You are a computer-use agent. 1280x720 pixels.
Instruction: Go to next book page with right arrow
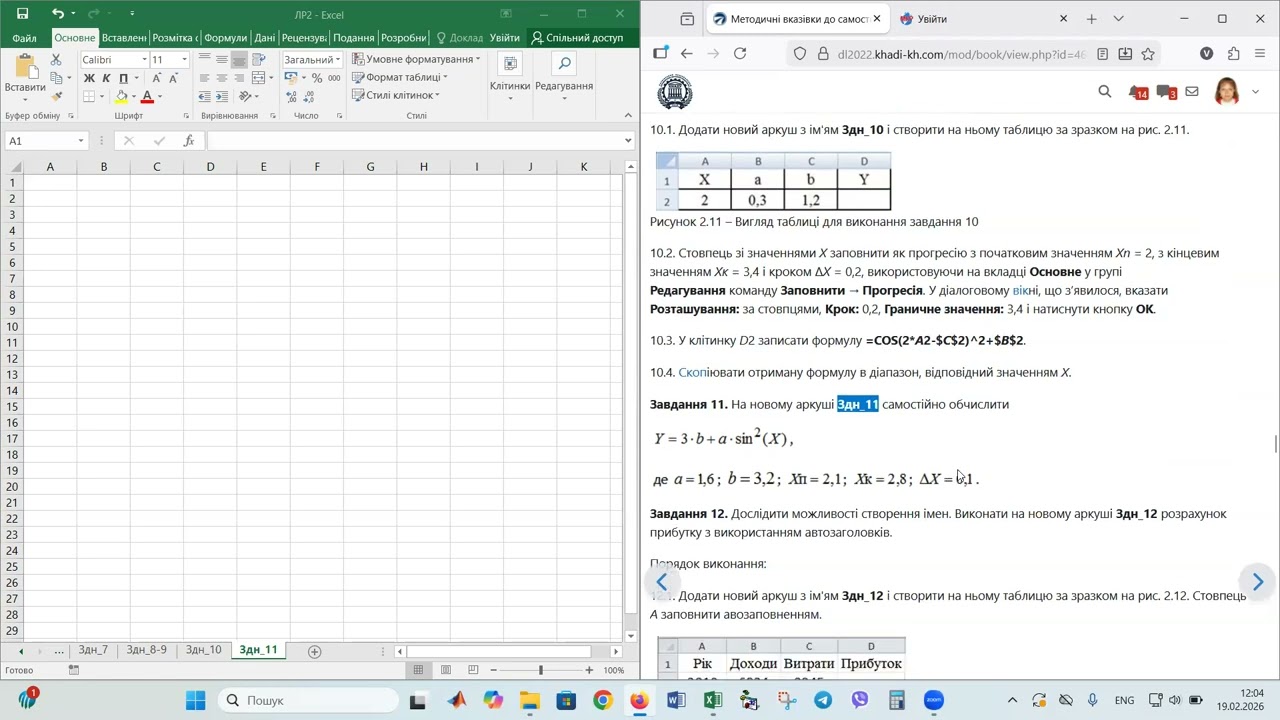click(x=1257, y=582)
